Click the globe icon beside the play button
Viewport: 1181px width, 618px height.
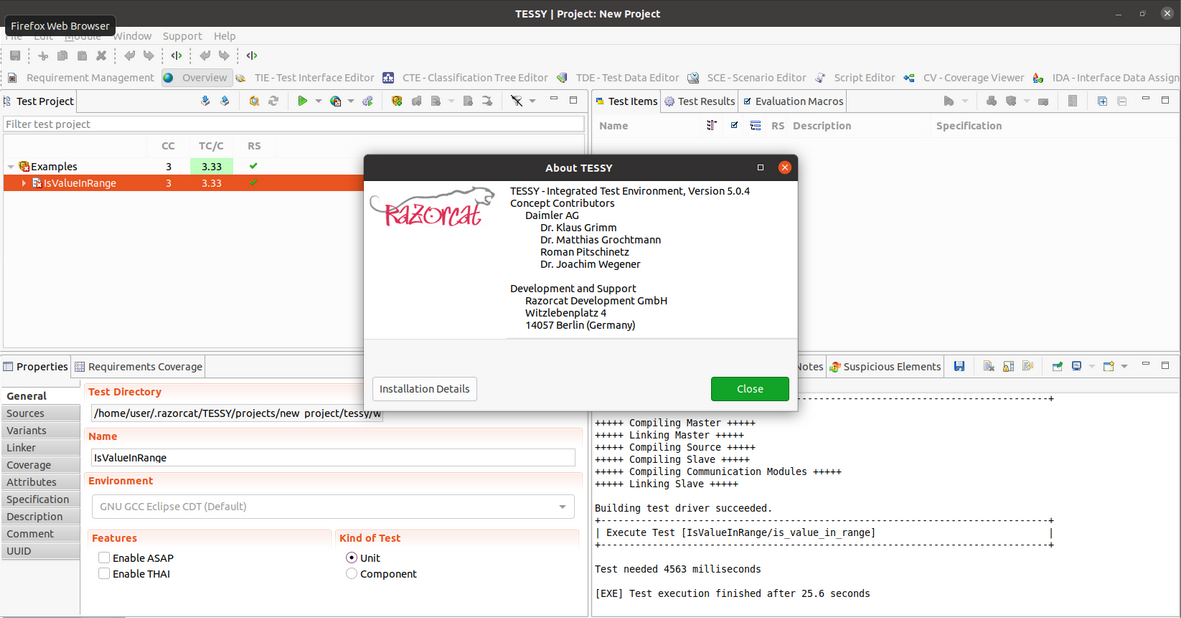[335, 101]
